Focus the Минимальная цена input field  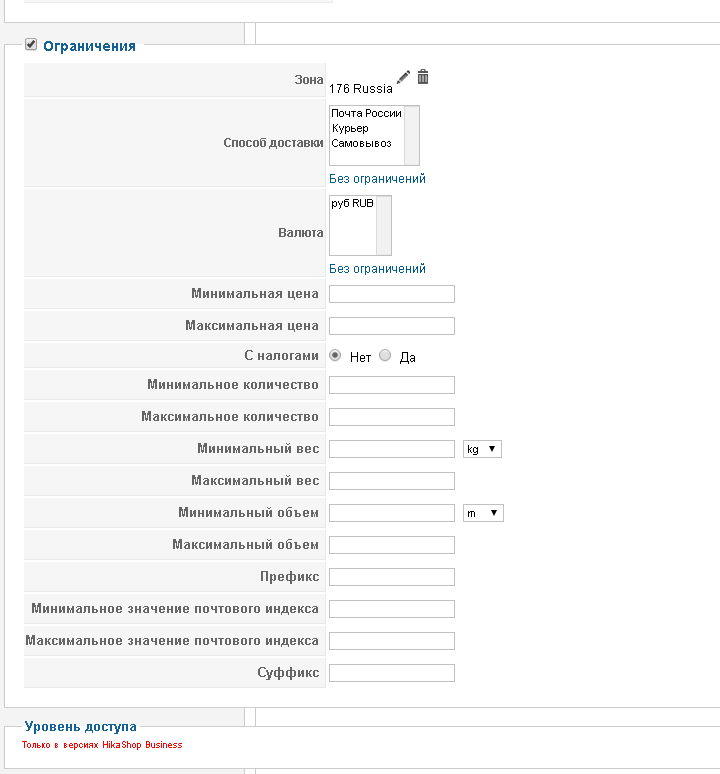[391, 294]
